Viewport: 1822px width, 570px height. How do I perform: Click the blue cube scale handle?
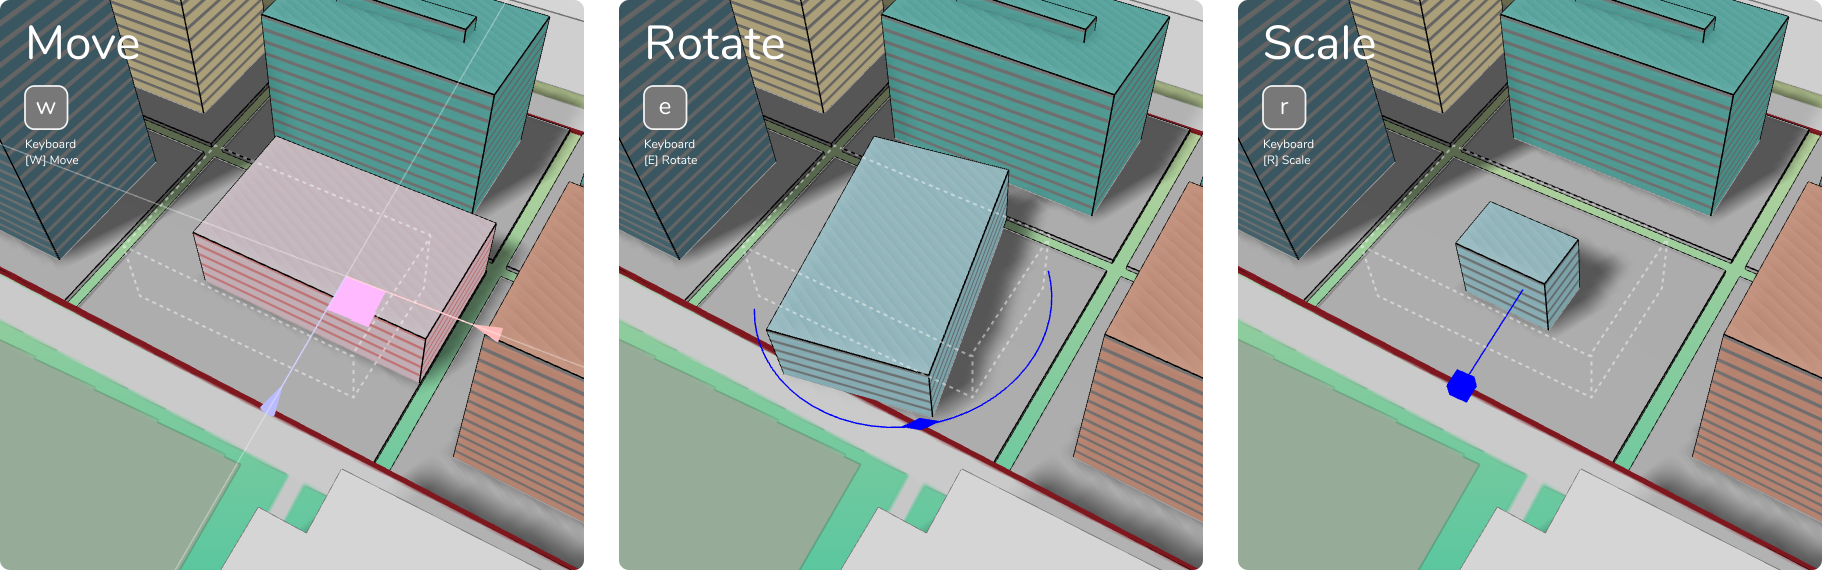(x=1461, y=385)
